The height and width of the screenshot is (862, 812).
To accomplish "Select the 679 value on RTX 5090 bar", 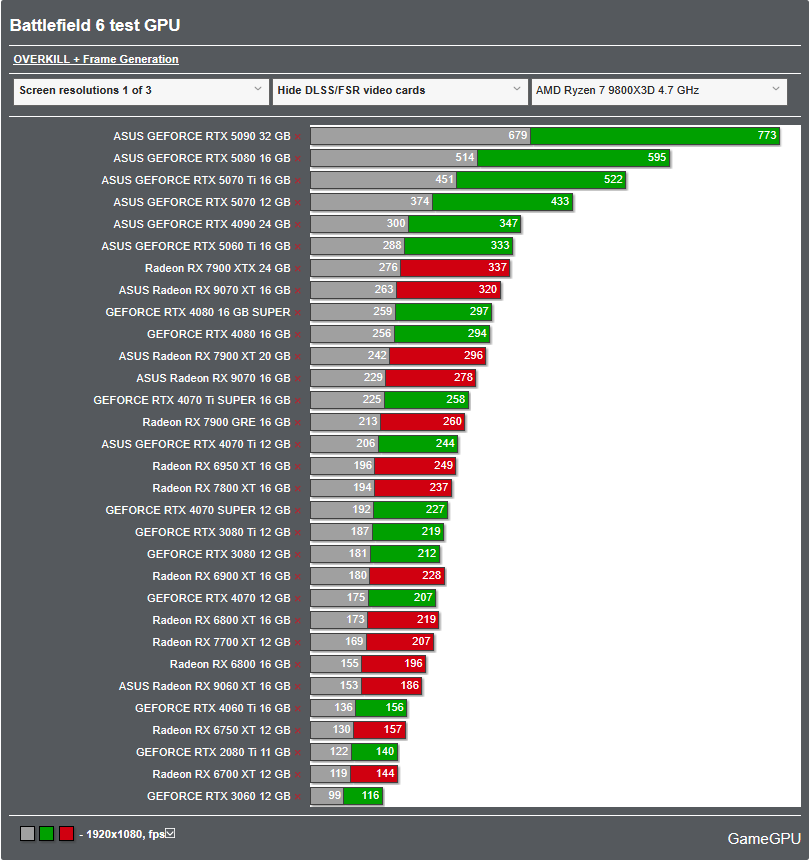I will click(517, 136).
